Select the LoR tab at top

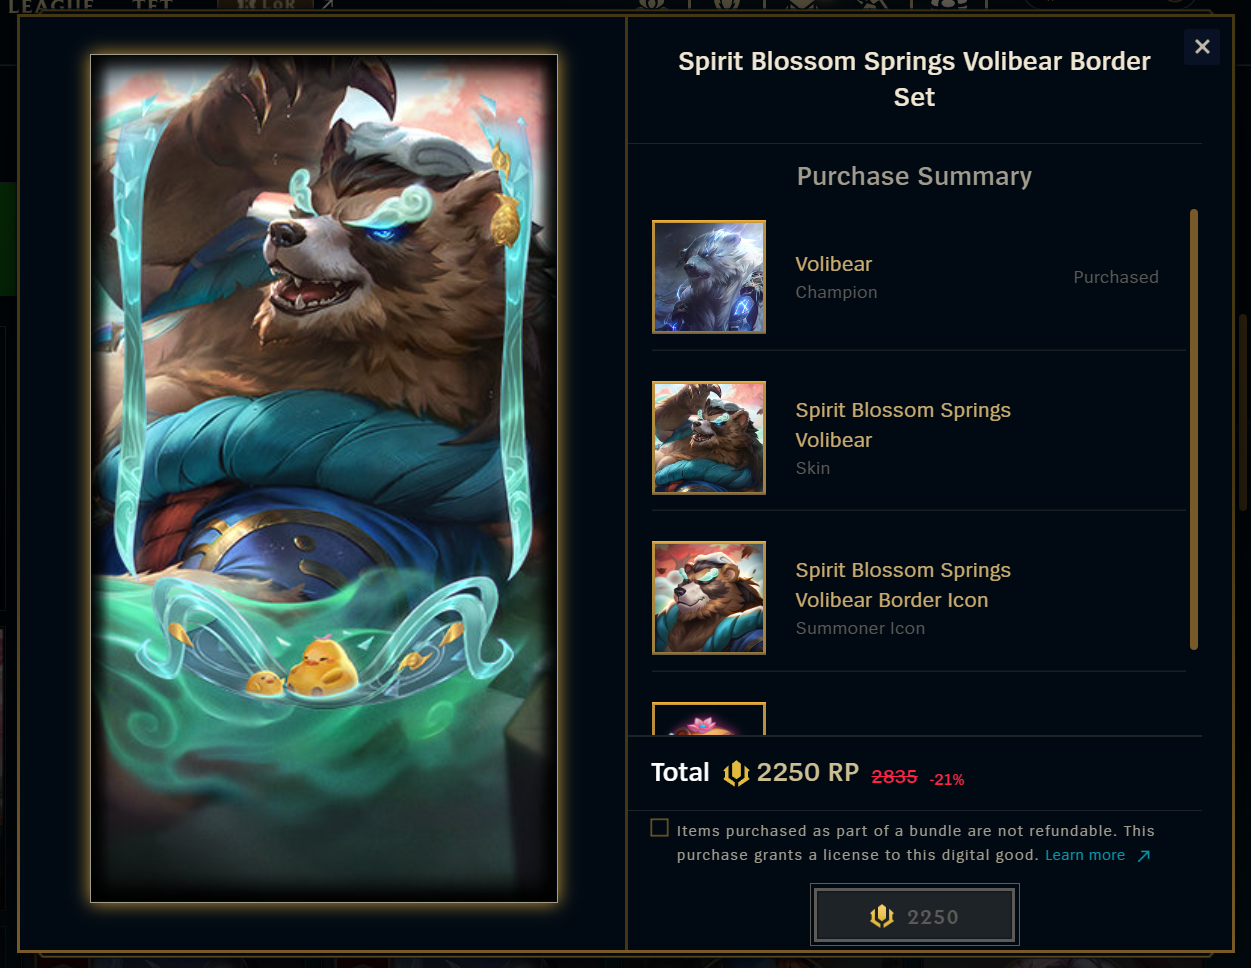coord(265,5)
